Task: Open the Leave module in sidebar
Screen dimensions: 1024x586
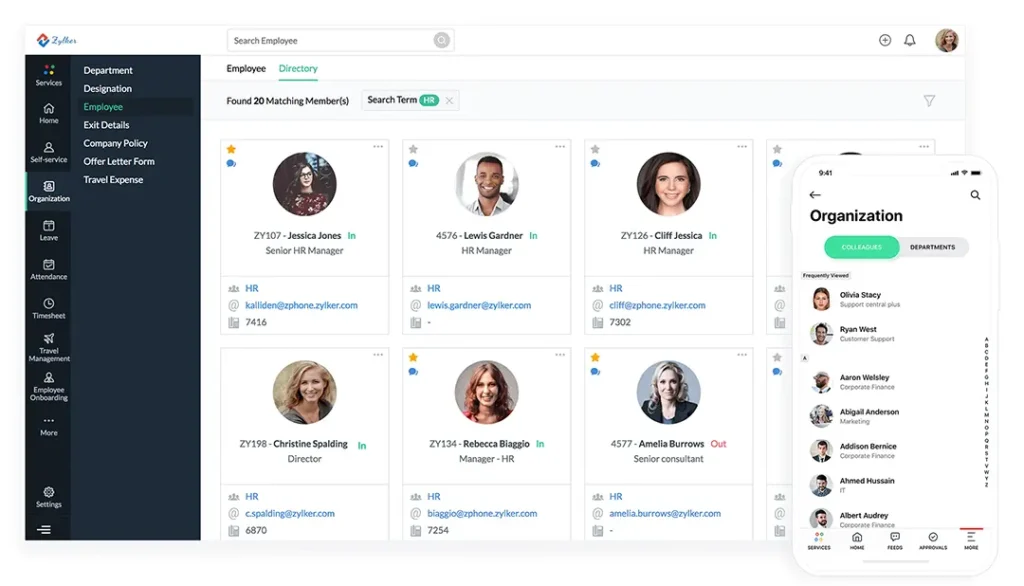Action: 48,230
